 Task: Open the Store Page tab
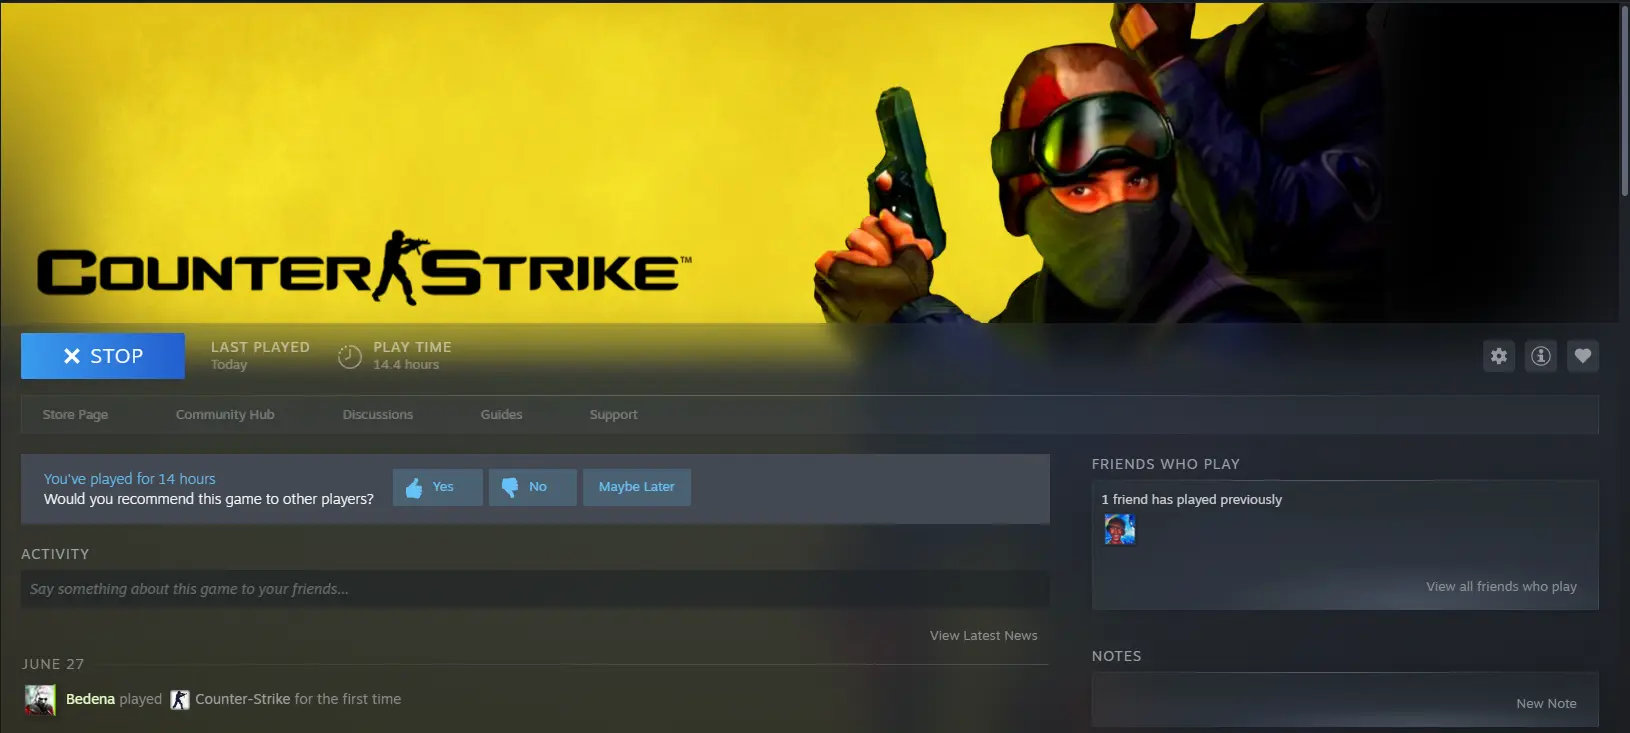click(x=75, y=415)
